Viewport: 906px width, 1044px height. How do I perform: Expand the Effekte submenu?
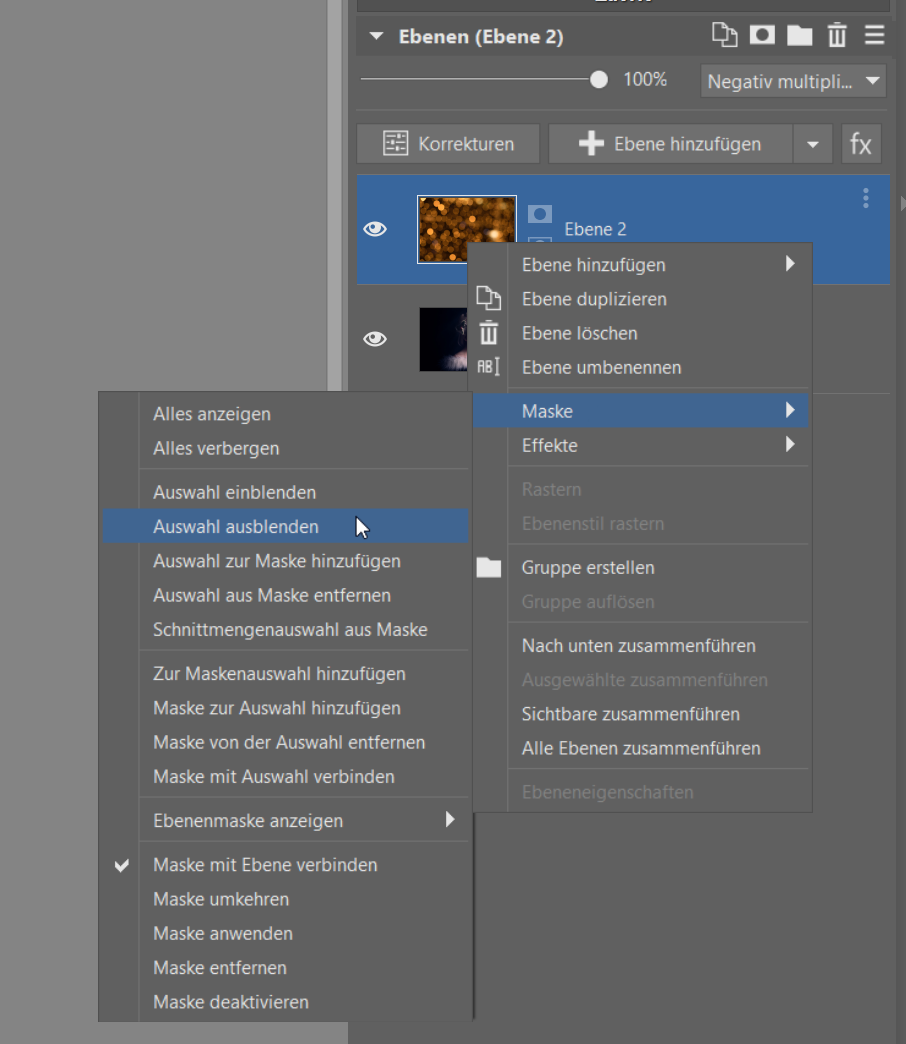790,444
